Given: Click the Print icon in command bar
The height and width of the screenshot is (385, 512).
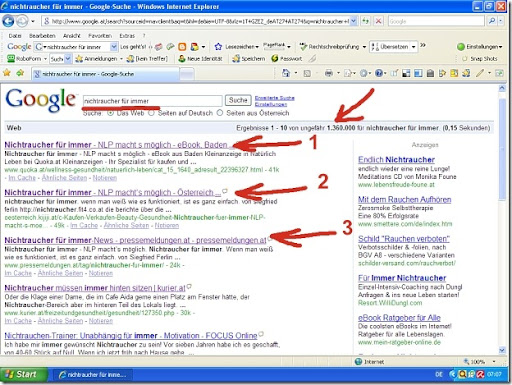Looking at the screenshot, I should (x=329, y=73).
